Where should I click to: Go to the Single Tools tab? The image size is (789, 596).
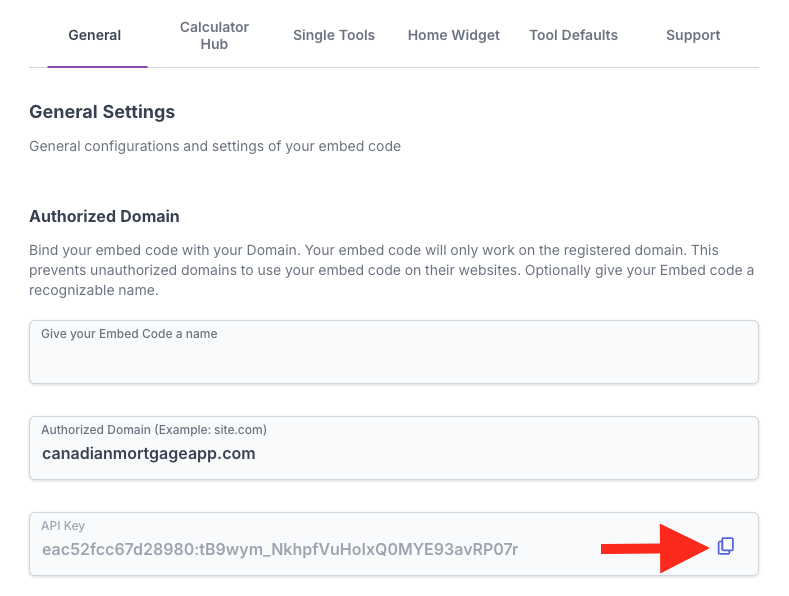click(334, 35)
